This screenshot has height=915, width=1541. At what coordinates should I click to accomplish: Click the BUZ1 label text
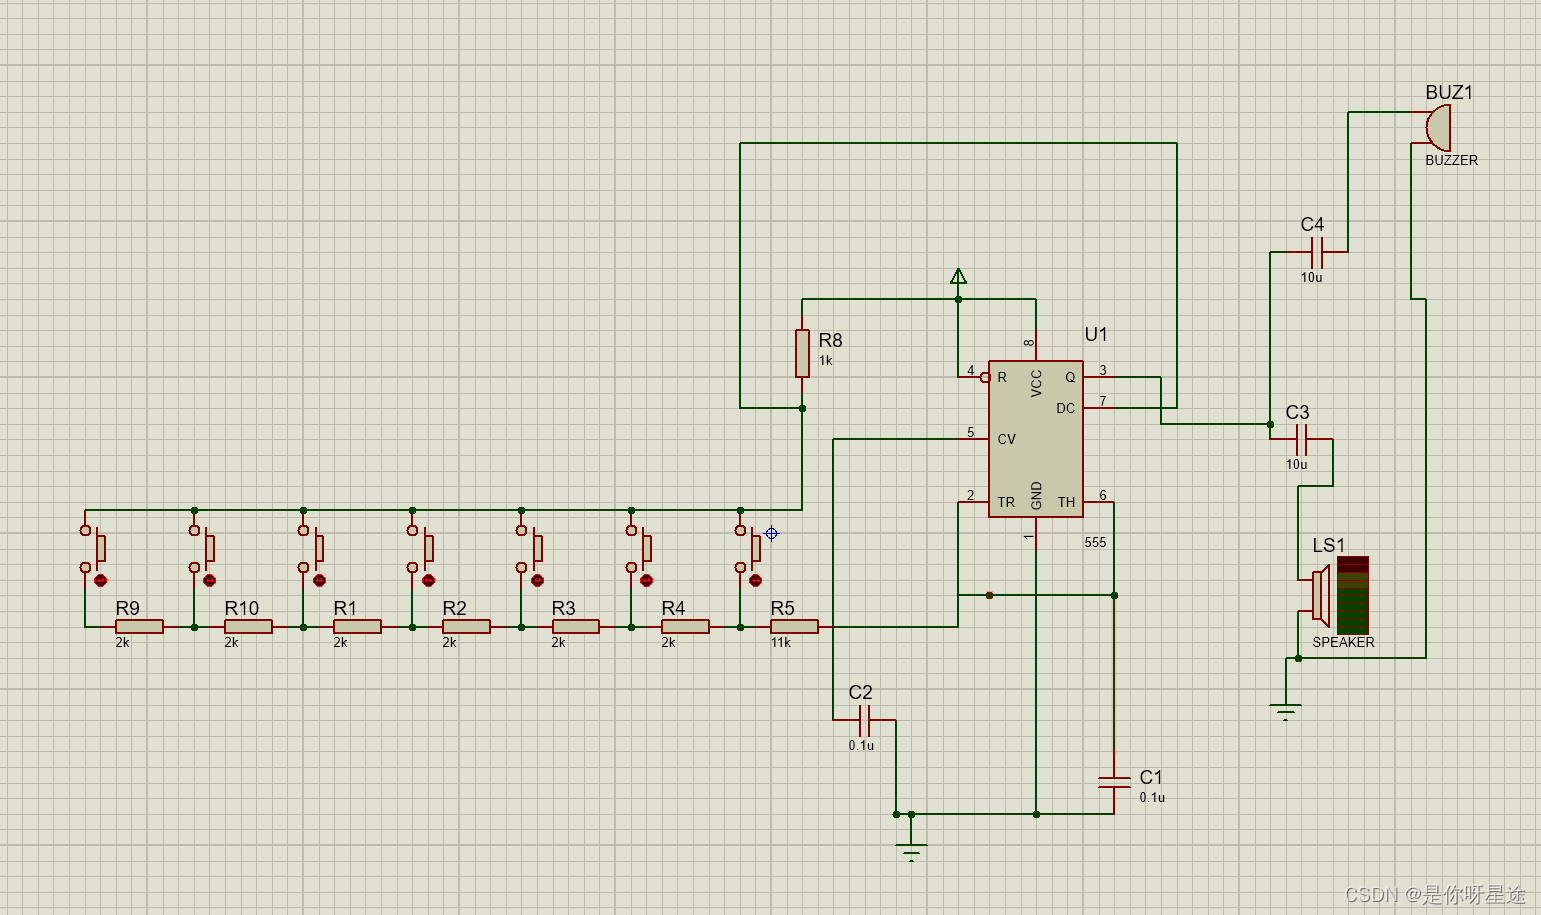coord(1449,92)
